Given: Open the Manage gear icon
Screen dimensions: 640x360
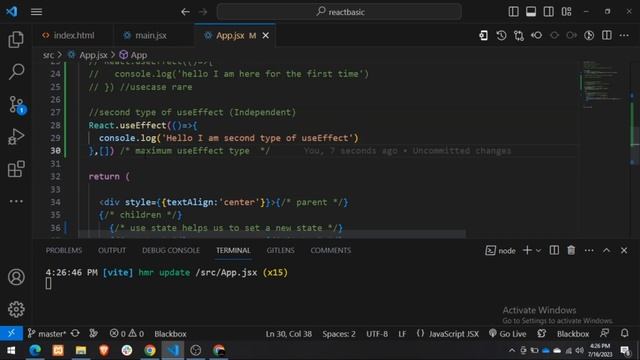Looking at the screenshot, I should [16, 309].
